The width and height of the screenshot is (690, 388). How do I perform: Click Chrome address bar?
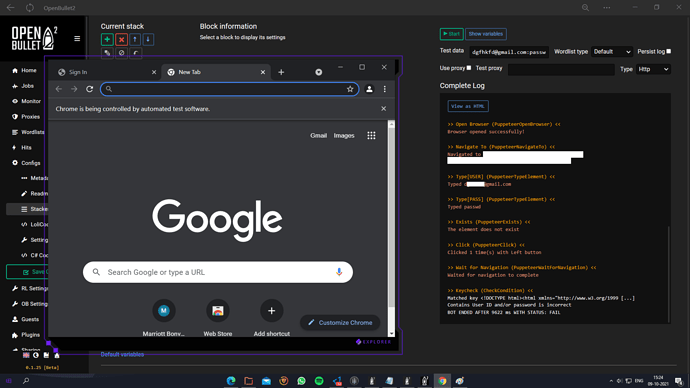(x=229, y=89)
